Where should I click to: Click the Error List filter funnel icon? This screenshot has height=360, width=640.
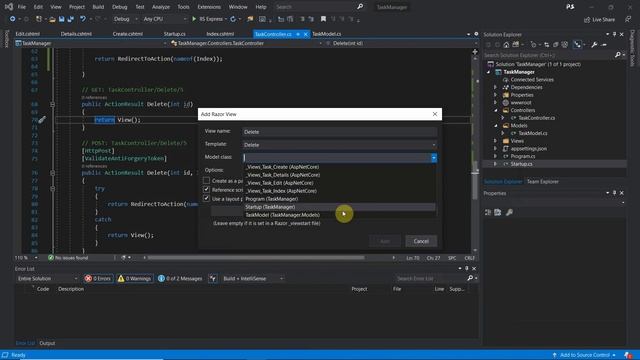point(213,278)
